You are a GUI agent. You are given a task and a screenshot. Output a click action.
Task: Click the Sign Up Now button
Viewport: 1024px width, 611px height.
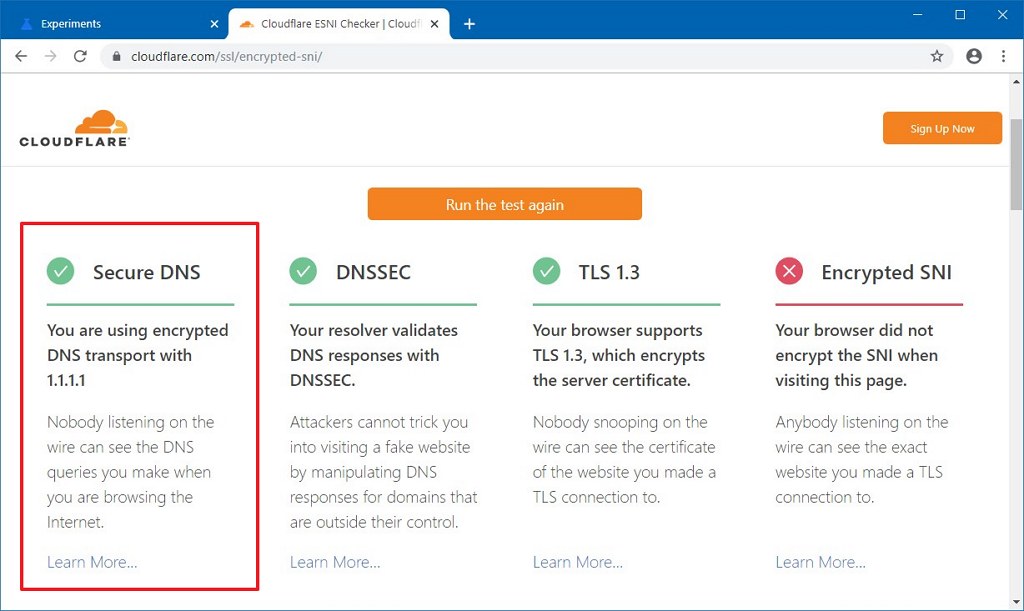(x=942, y=128)
